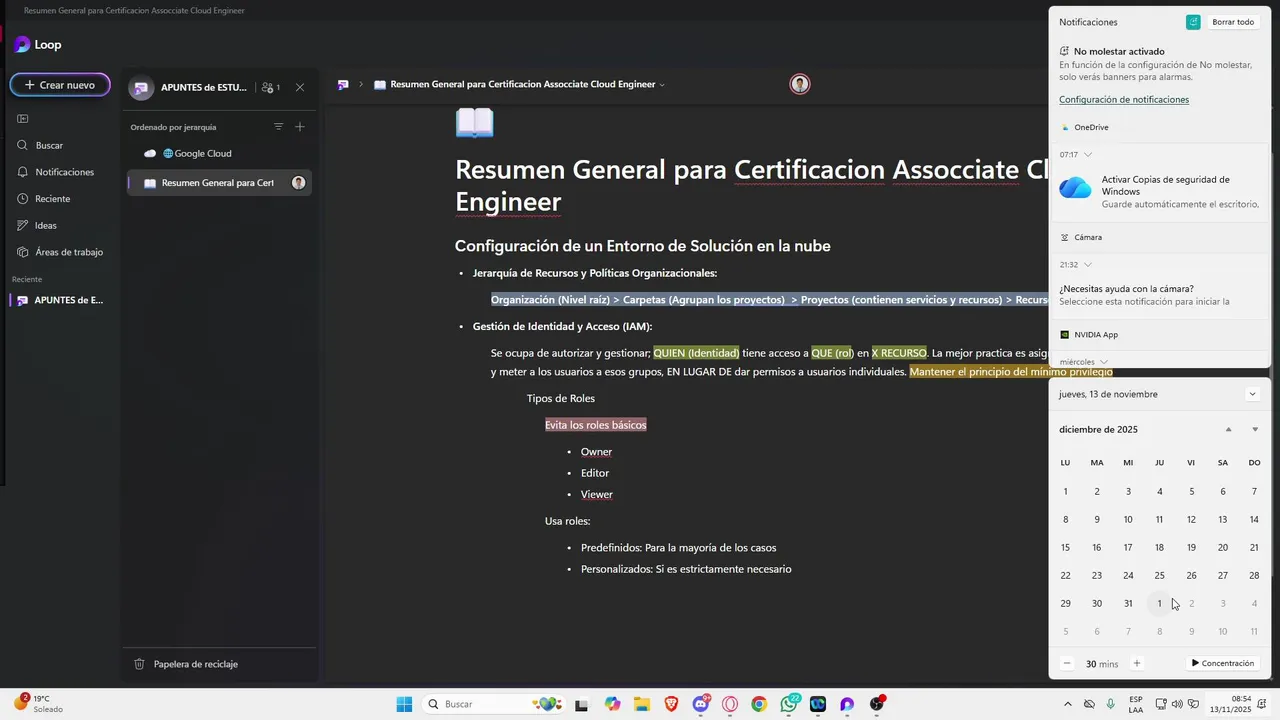Open Buscar in Loop sidebar
The height and width of the screenshot is (720, 1280).
click(x=49, y=145)
